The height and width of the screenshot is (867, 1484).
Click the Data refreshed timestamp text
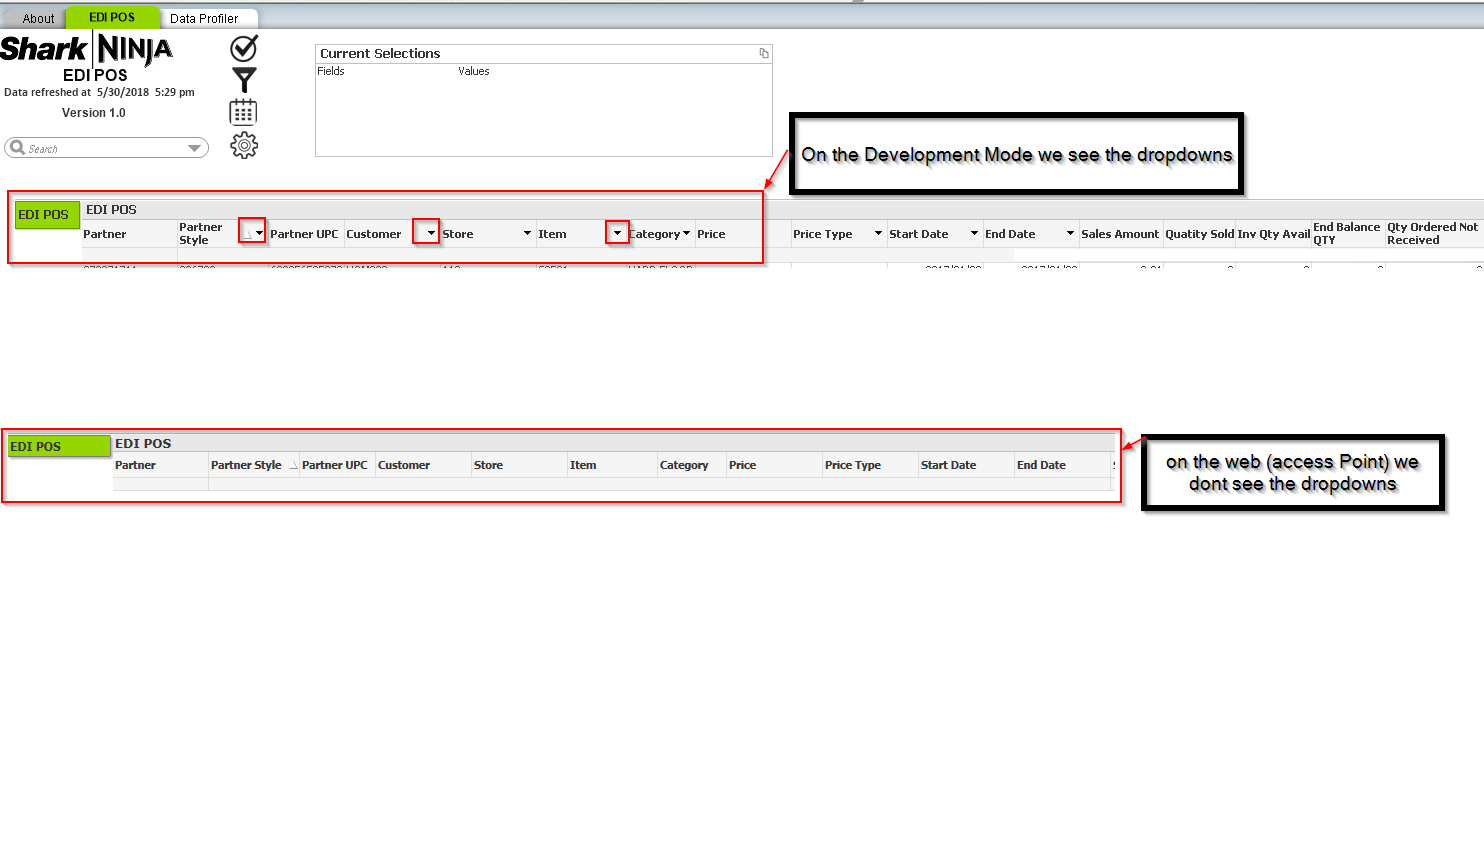point(99,92)
